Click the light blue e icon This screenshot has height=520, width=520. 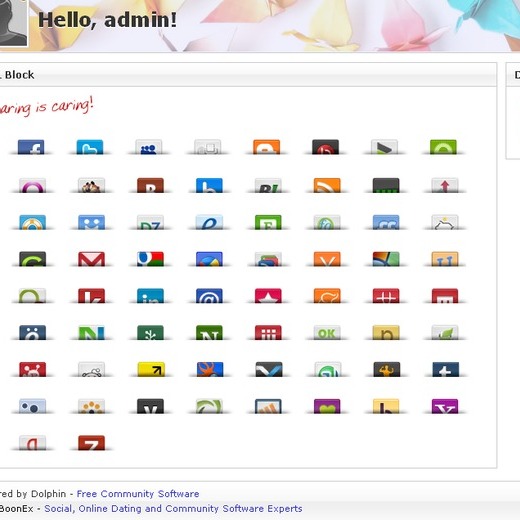209,222
